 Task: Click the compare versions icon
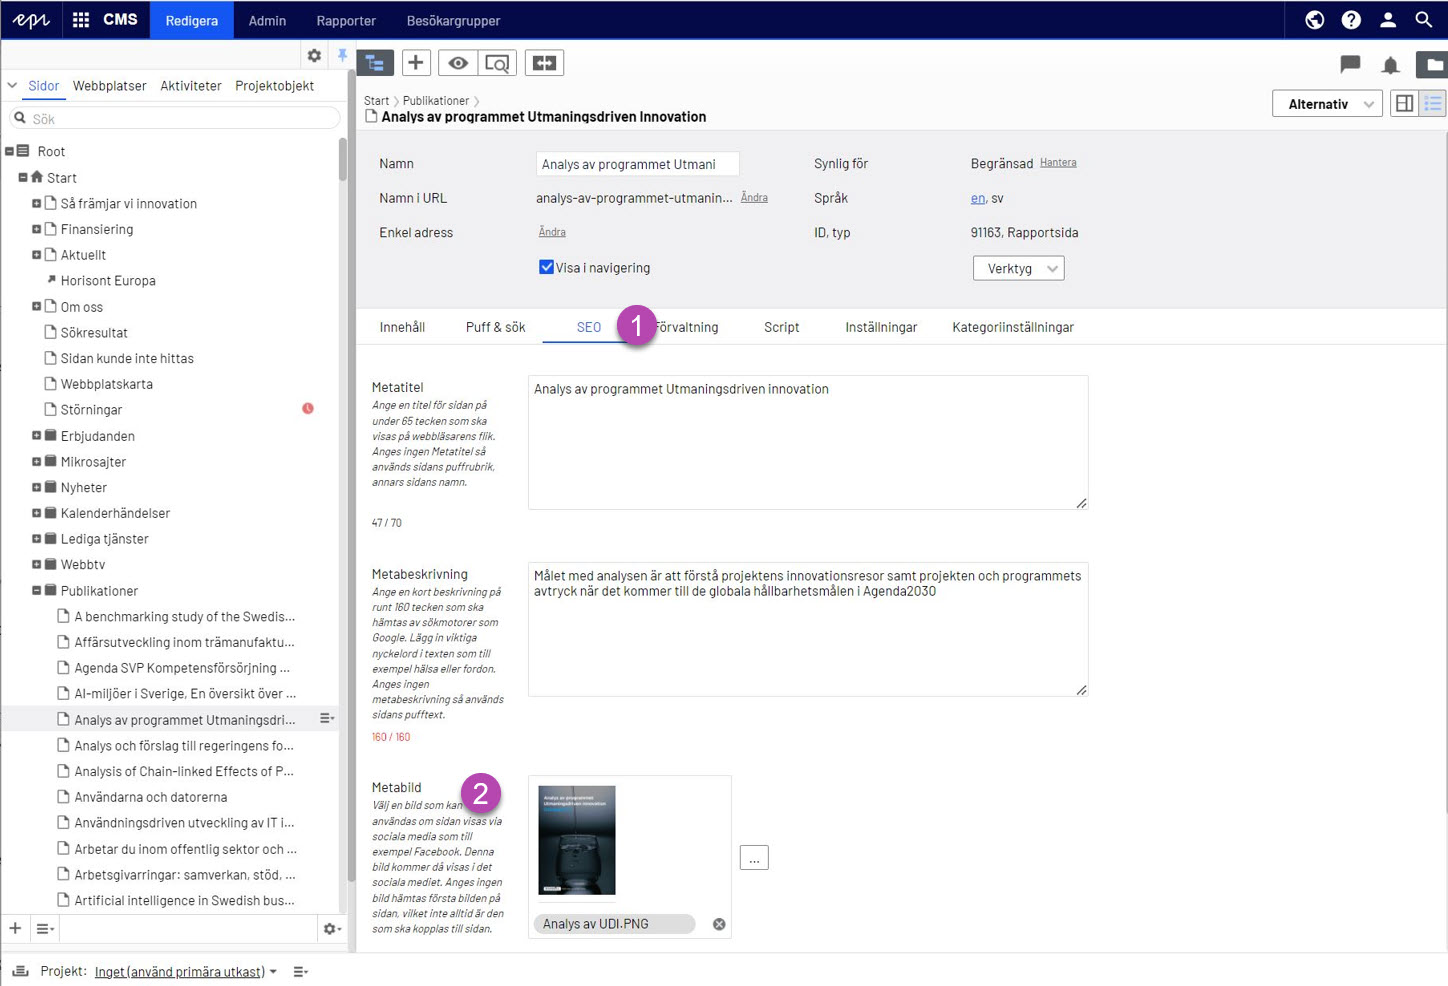point(544,63)
